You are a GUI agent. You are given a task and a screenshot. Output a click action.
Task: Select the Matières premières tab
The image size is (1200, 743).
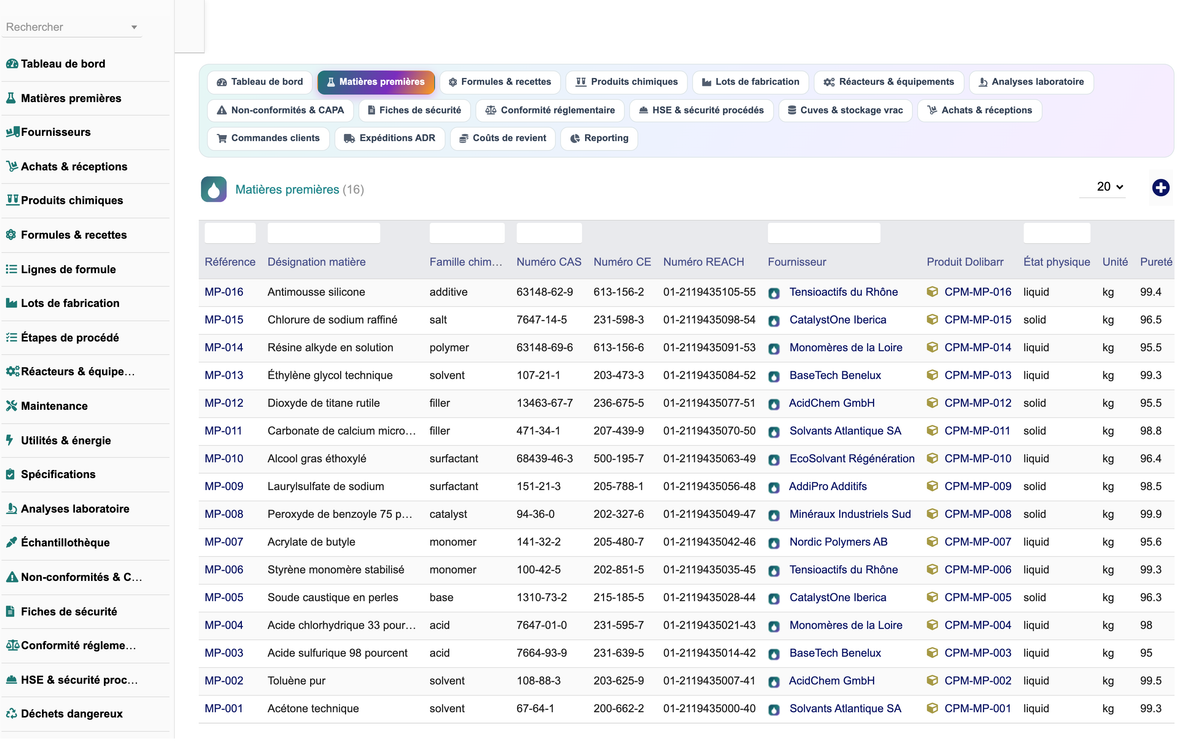click(x=376, y=82)
